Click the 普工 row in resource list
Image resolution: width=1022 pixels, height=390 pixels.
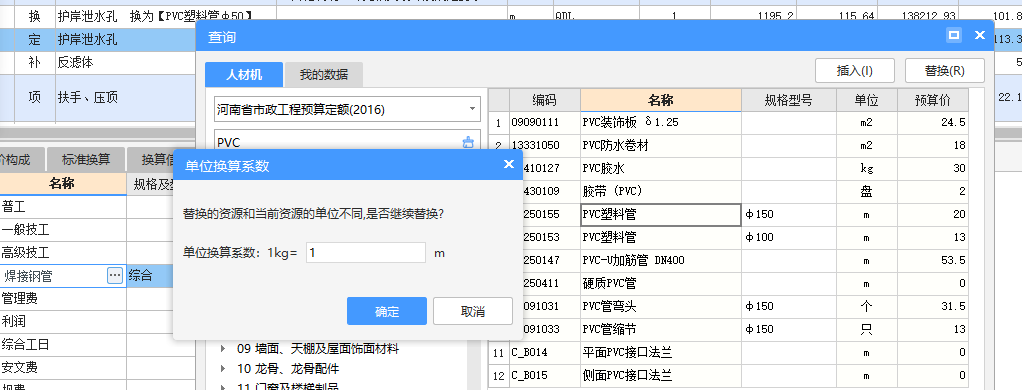[x=63, y=207]
